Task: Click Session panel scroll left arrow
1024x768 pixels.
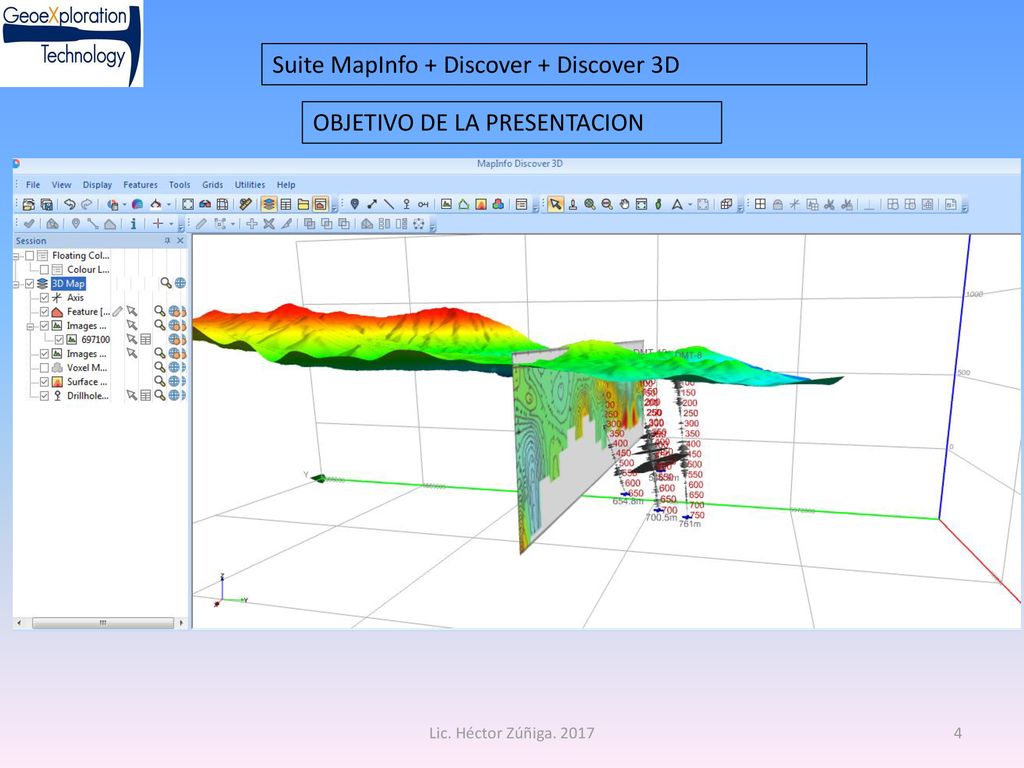Action: coord(19,622)
